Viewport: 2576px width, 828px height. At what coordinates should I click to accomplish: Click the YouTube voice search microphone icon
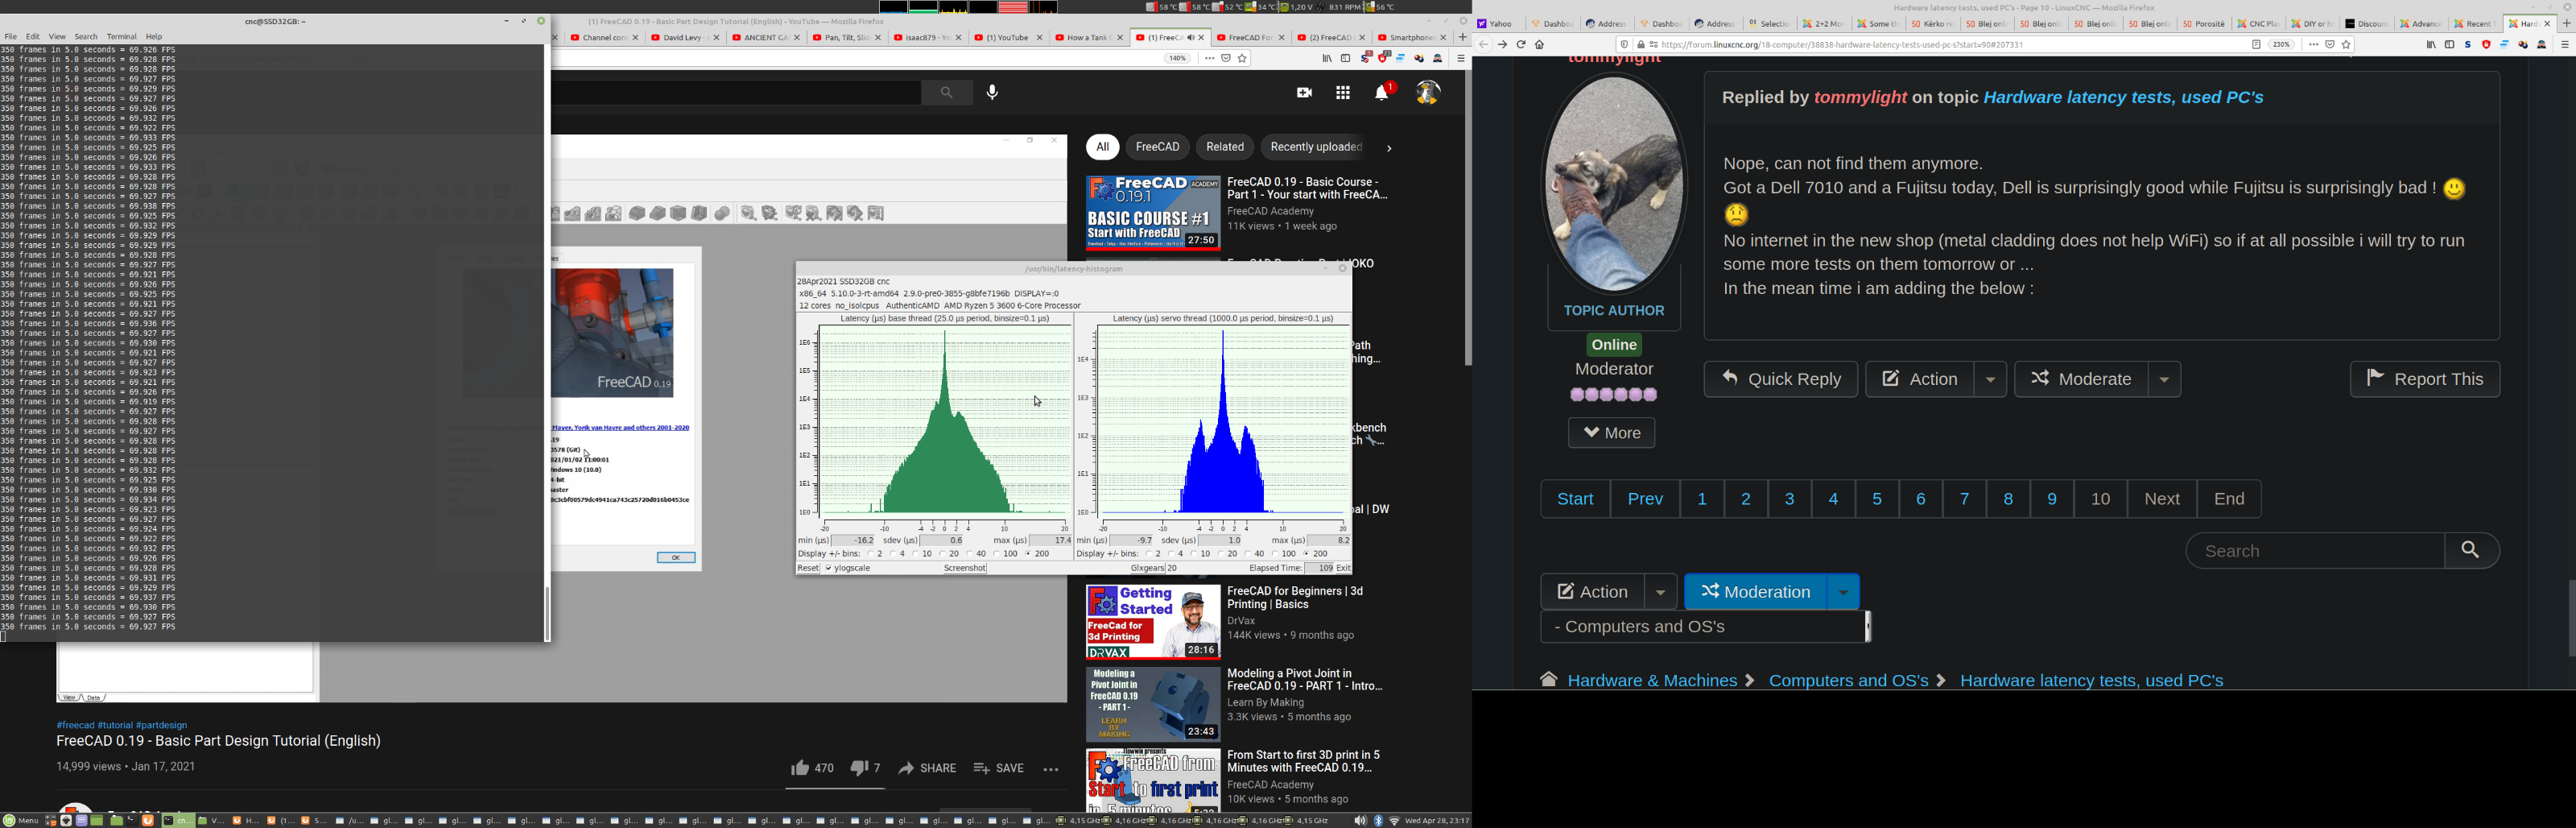pyautogui.click(x=992, y=93)
